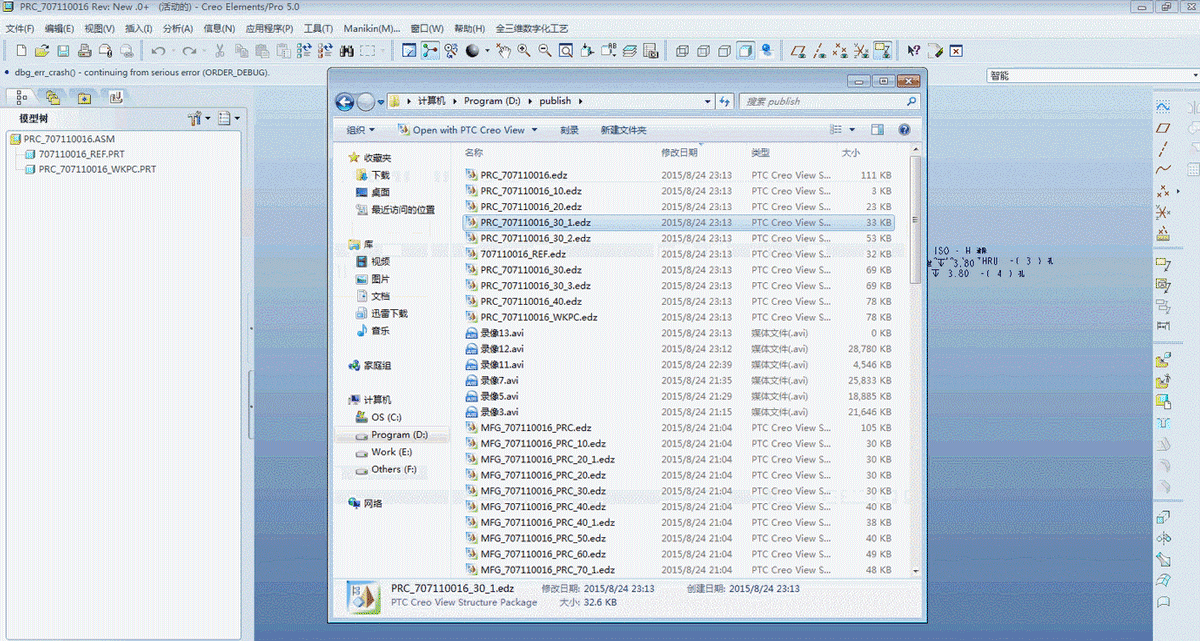
Task: Click the Zoom In magnifier icon
Action: pyautogui.click(x=523, y=50)
